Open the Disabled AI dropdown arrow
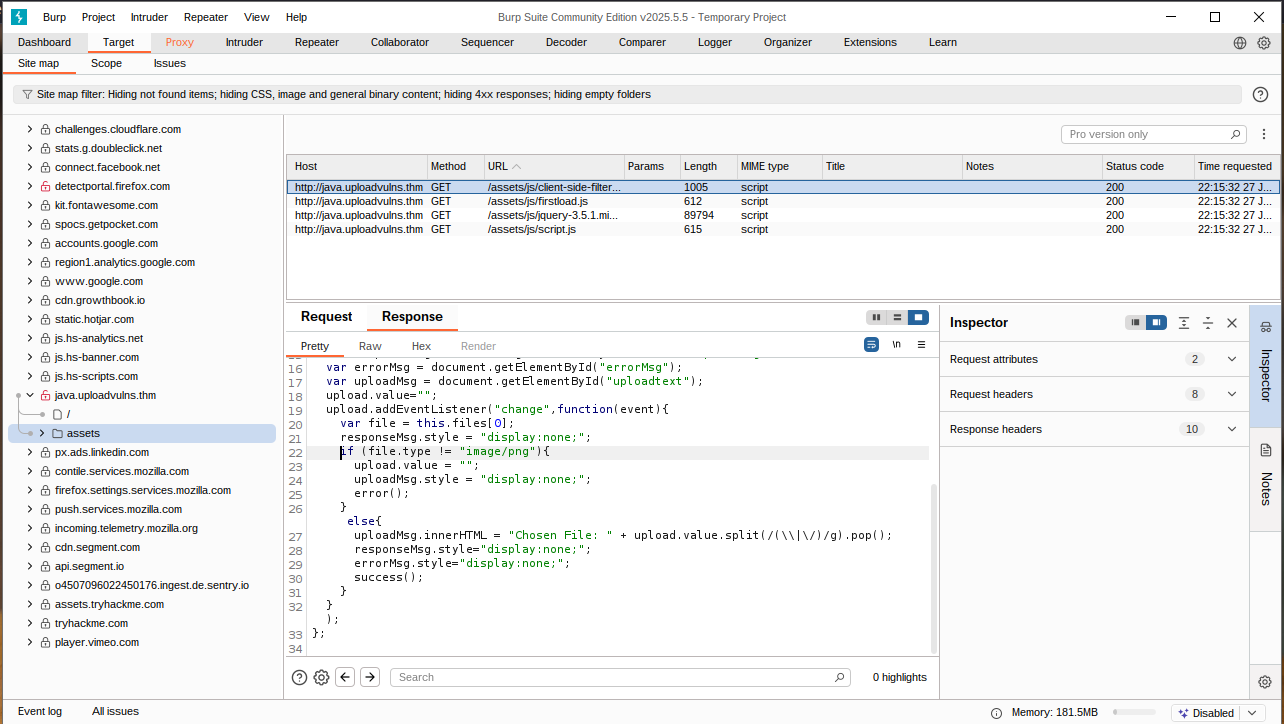The image size is (1284, 724). click(x=1252, y=713)
